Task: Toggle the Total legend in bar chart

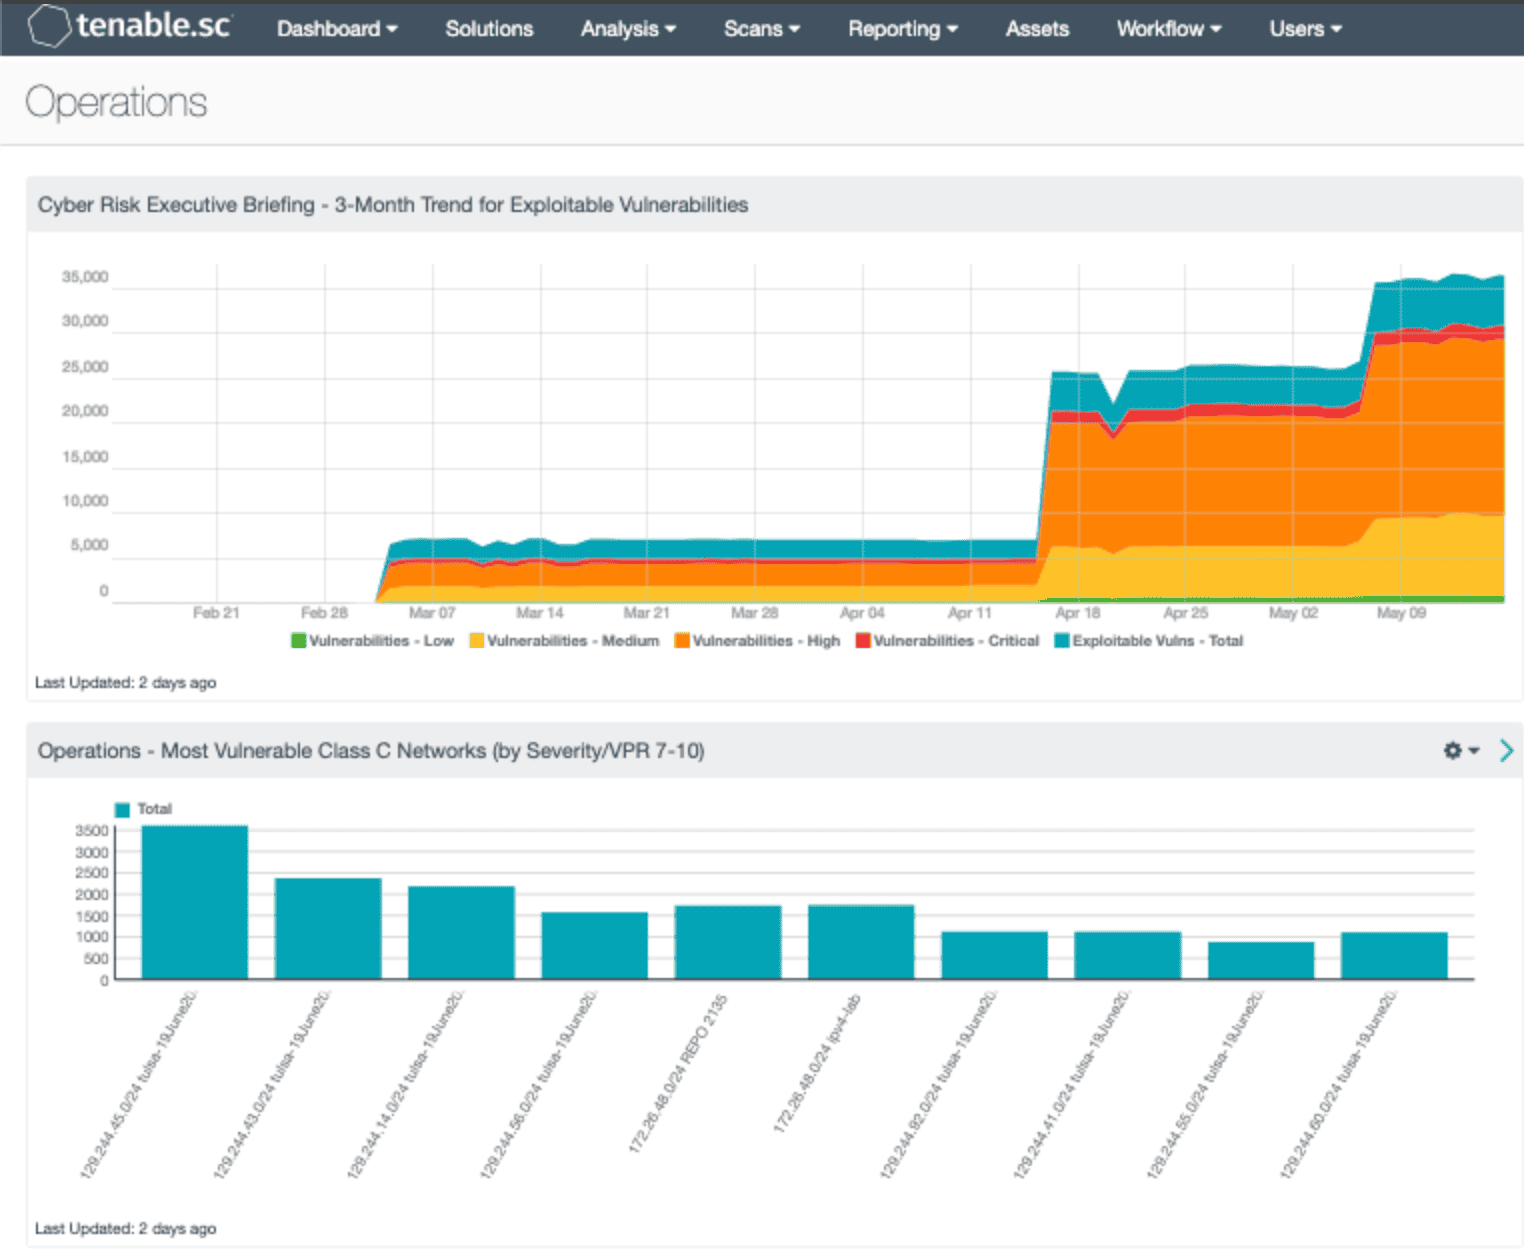Action: (x=144, y=809)
